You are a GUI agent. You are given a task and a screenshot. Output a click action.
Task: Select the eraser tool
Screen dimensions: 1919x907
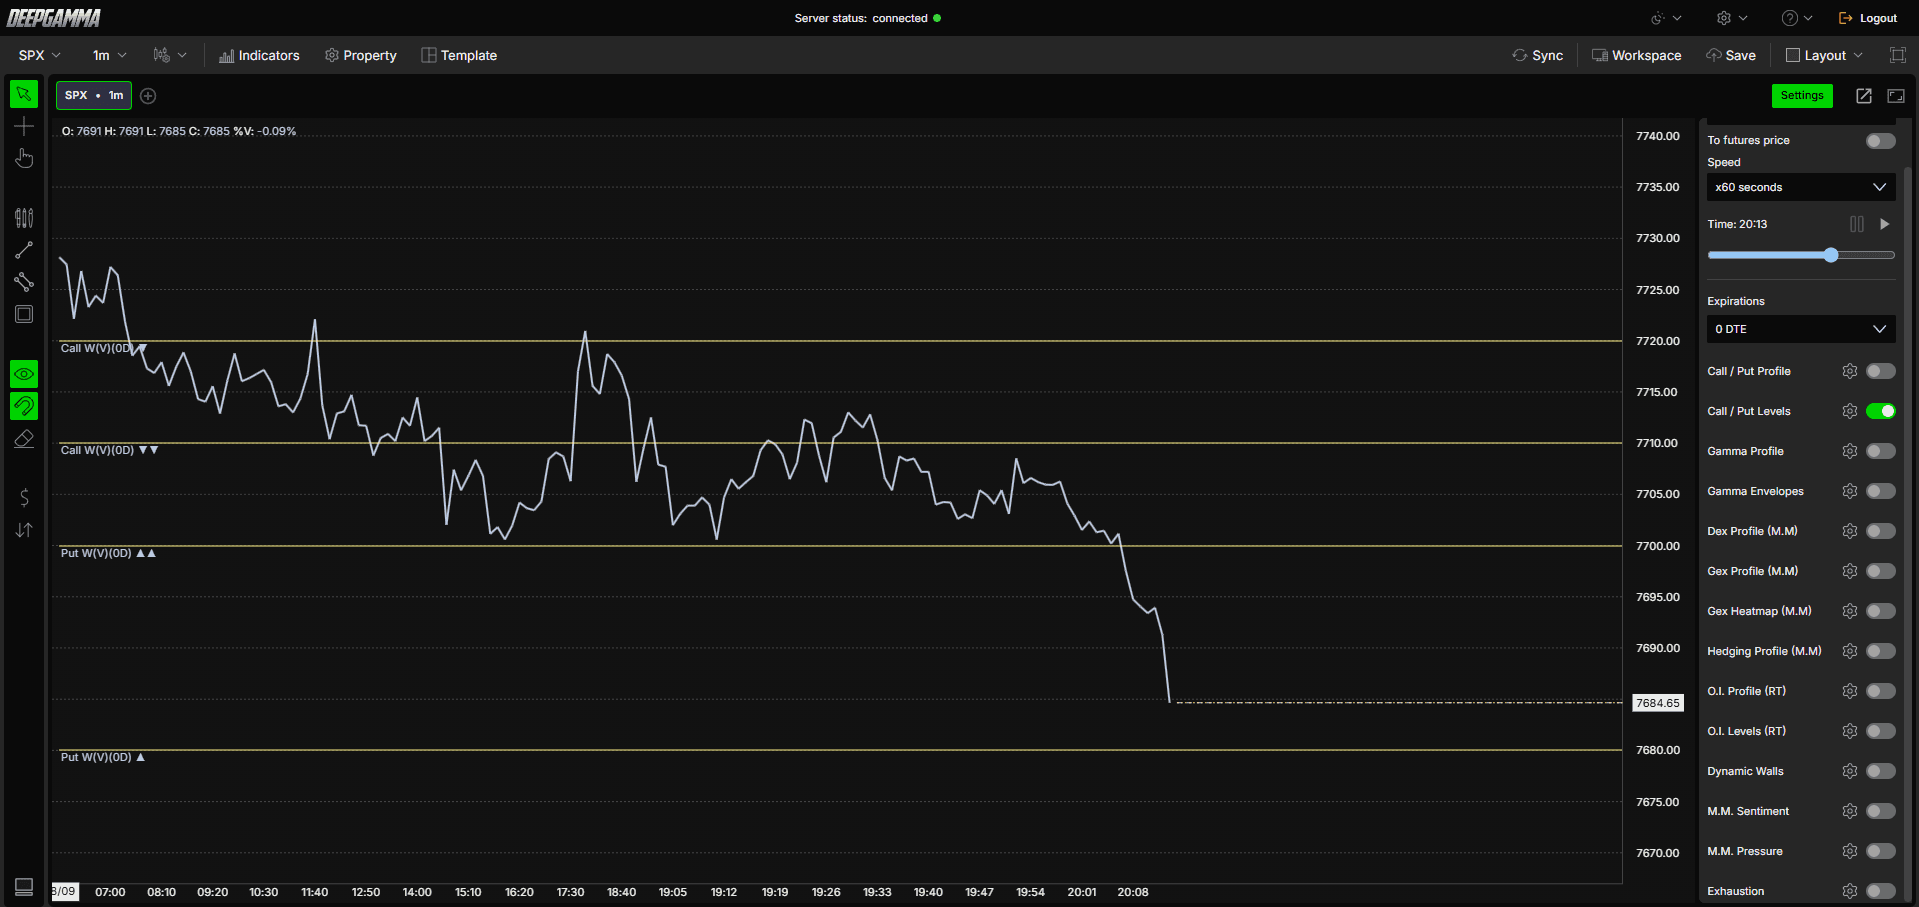(x=24, y=438)
